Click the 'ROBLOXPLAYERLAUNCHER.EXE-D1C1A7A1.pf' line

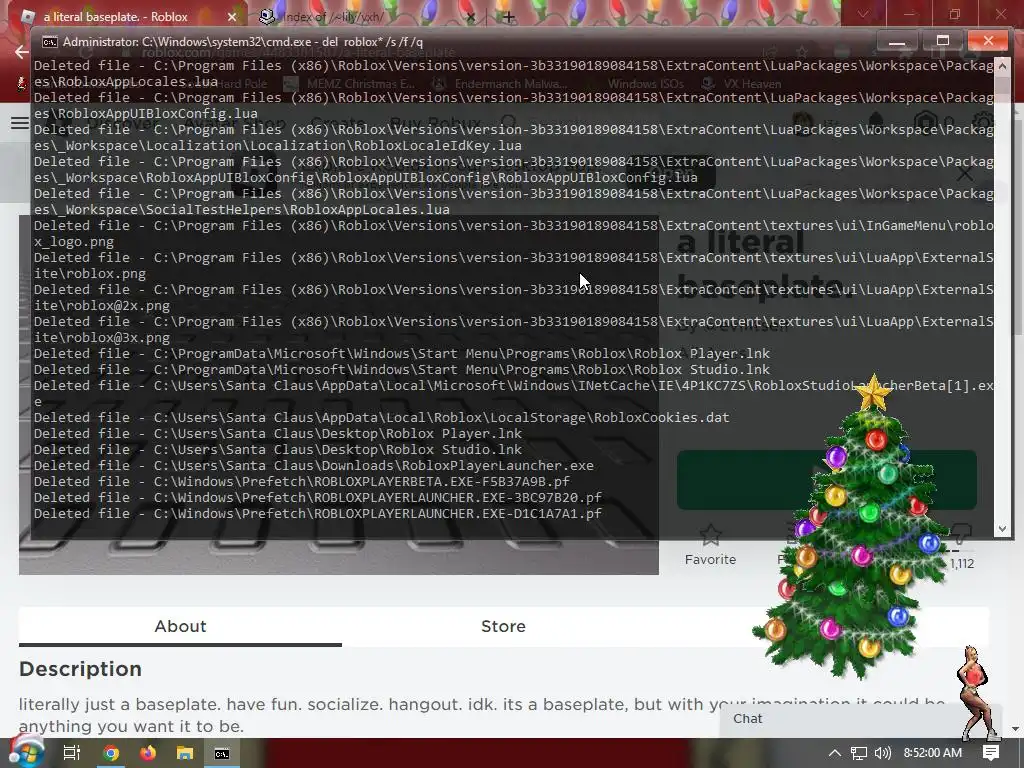[x=317, y=513]
